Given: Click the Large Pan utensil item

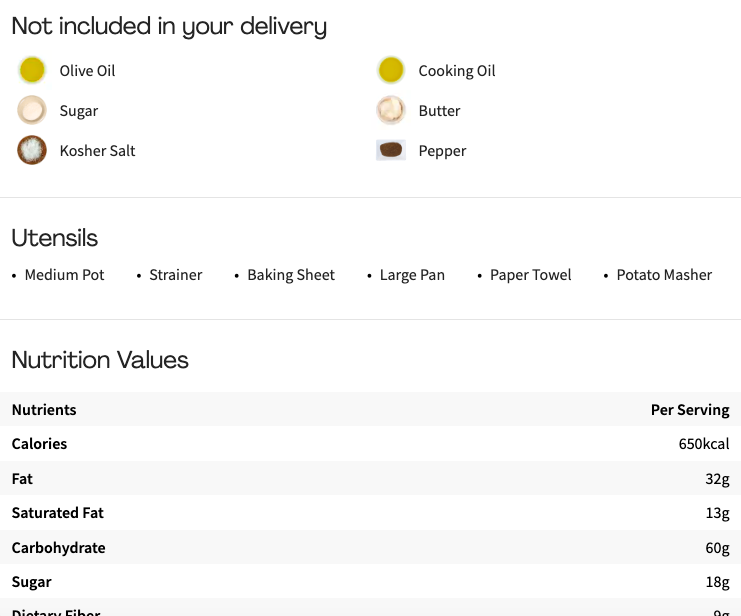Looking at the screenshot, I should tap(412, 275).
